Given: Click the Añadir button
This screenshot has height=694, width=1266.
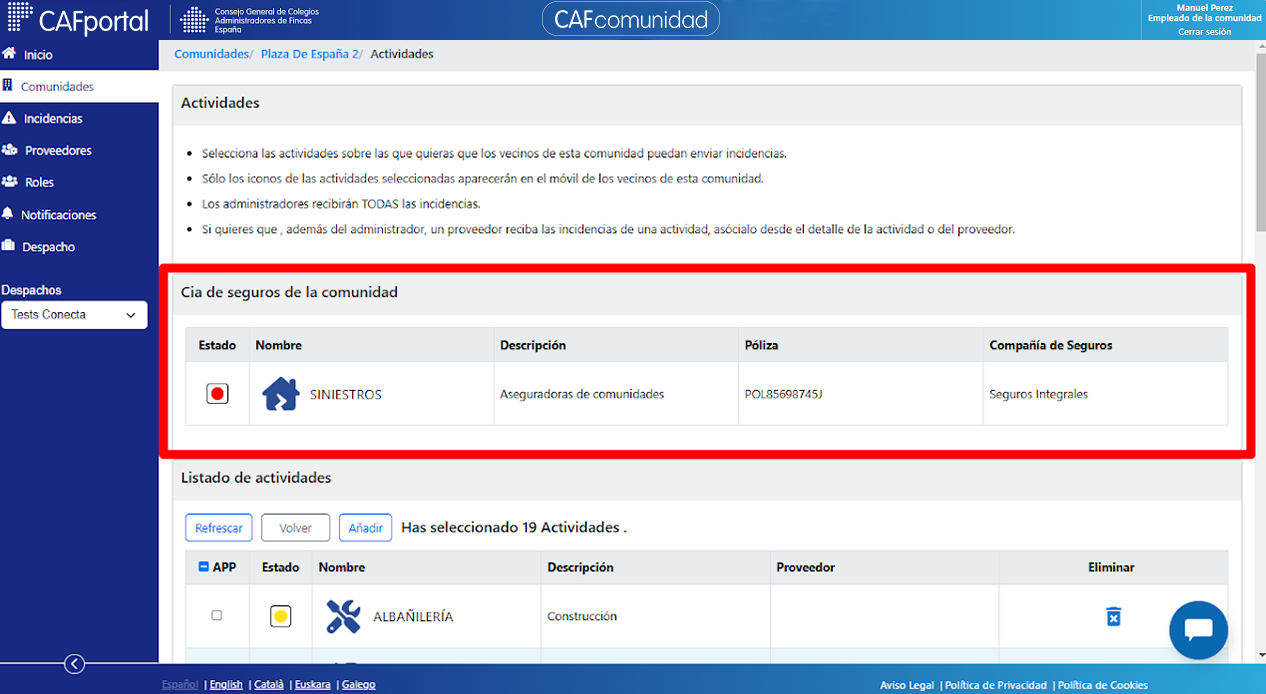Looking at the screenshot, I should 365,528.
